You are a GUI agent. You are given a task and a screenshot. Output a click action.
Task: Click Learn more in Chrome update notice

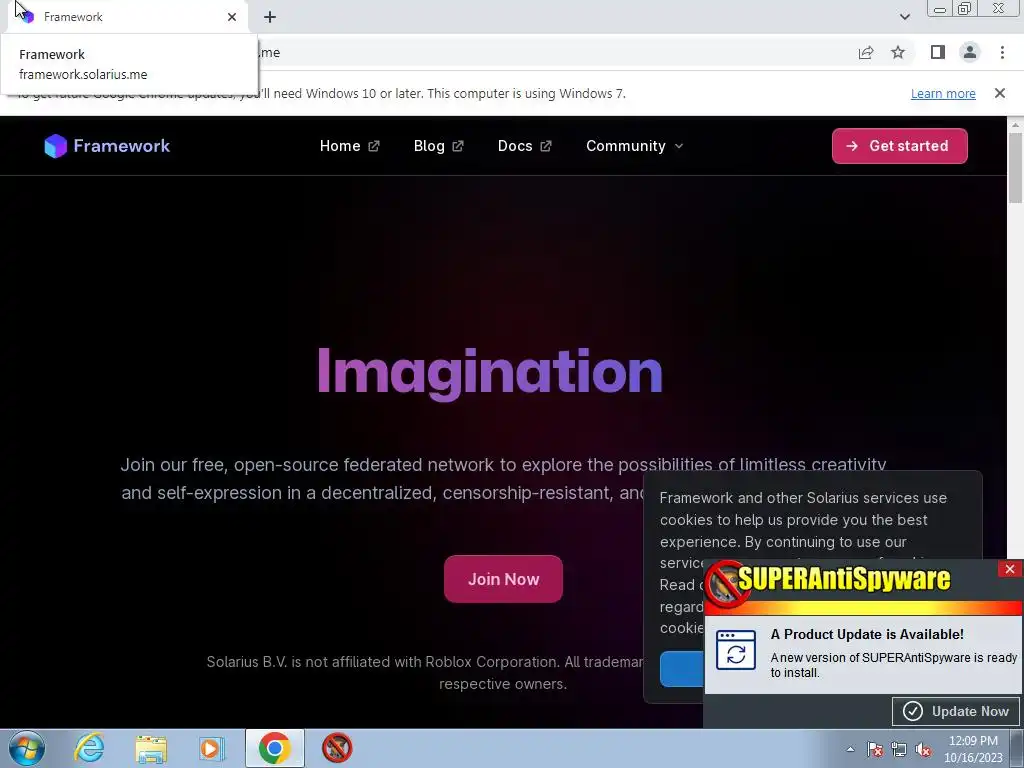(943, 93)
